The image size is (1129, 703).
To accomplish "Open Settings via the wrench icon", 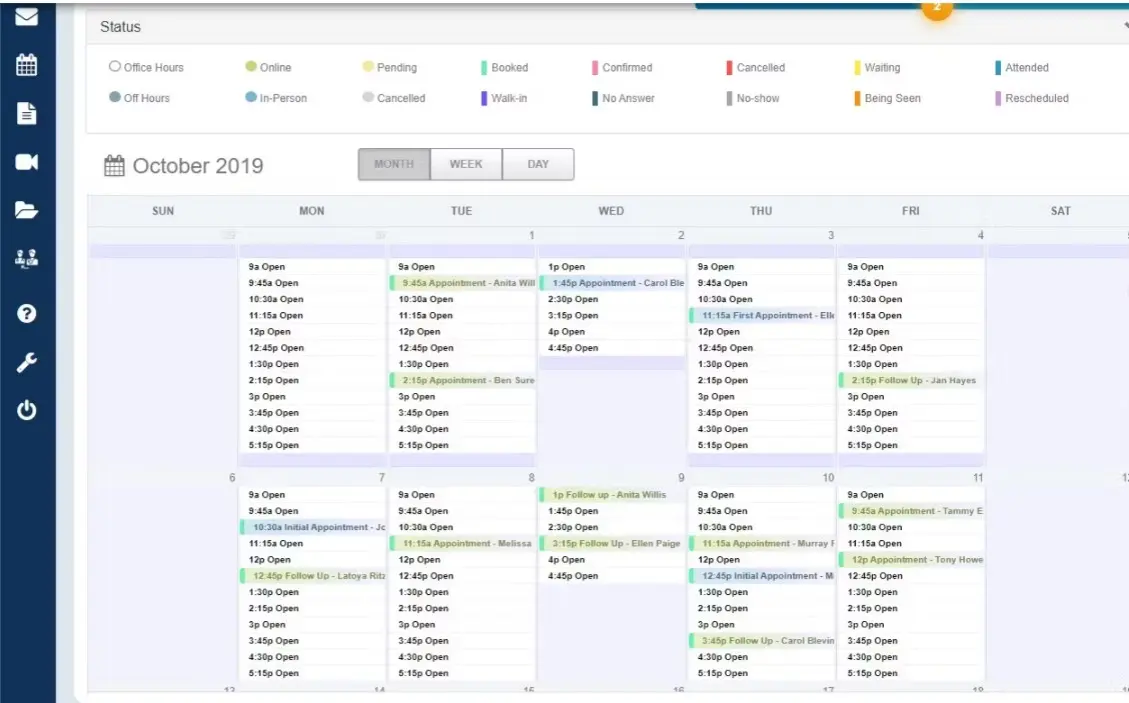I will (x=25, y=360).
